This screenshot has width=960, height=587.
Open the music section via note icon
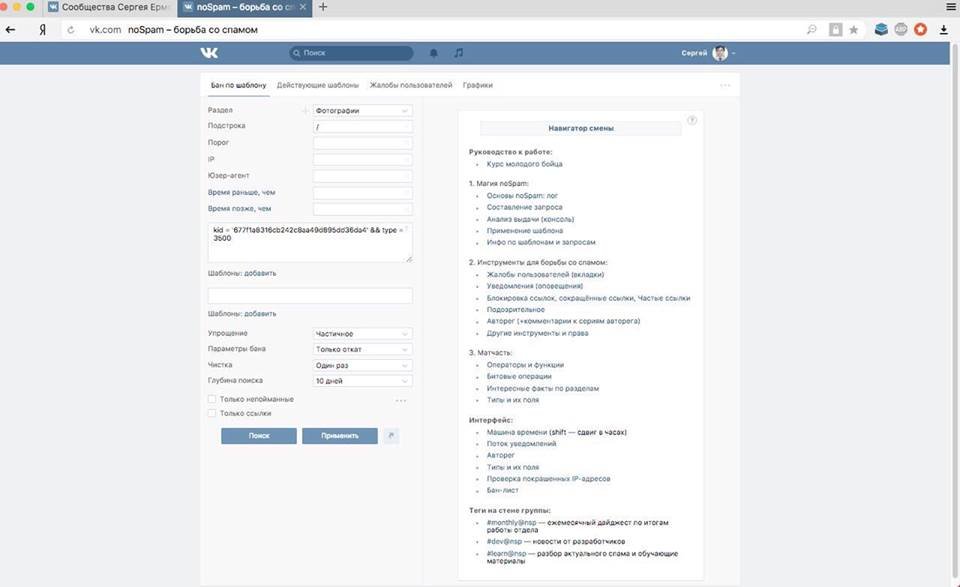[x=458, y=53]
